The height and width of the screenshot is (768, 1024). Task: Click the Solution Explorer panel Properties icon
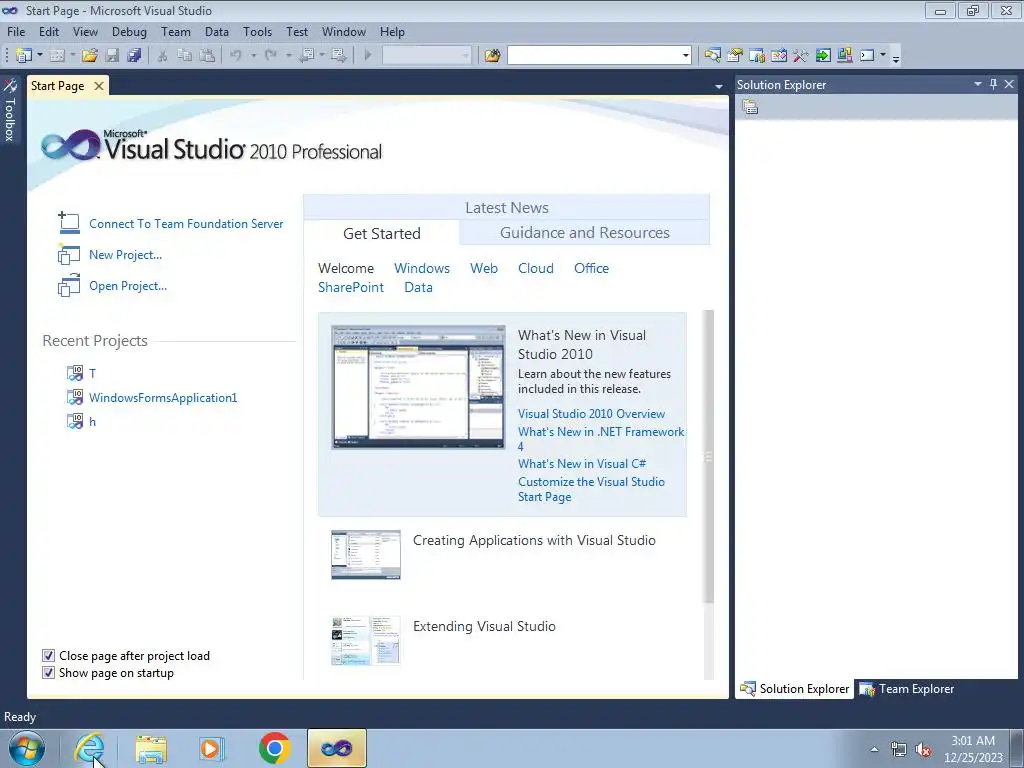pos(750,107)
